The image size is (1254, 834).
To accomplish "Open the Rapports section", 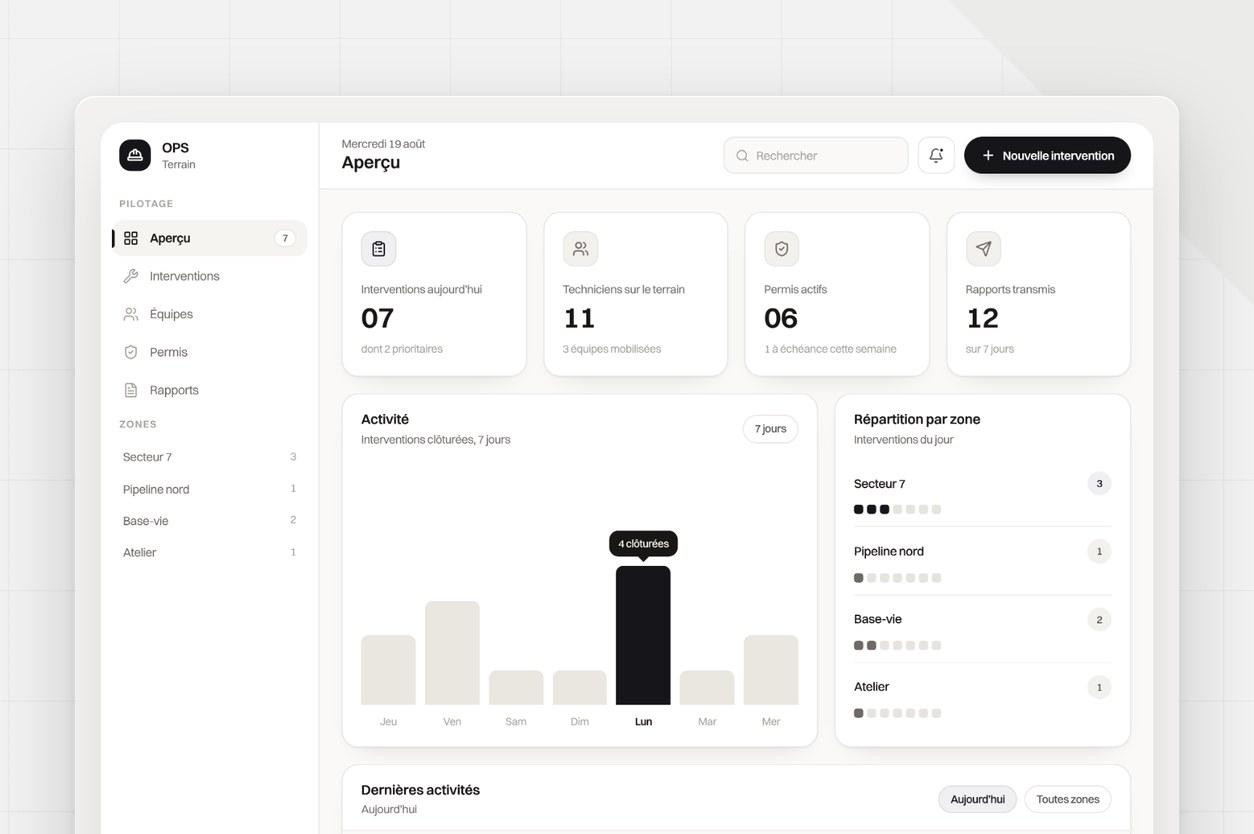I will point(209,390).
